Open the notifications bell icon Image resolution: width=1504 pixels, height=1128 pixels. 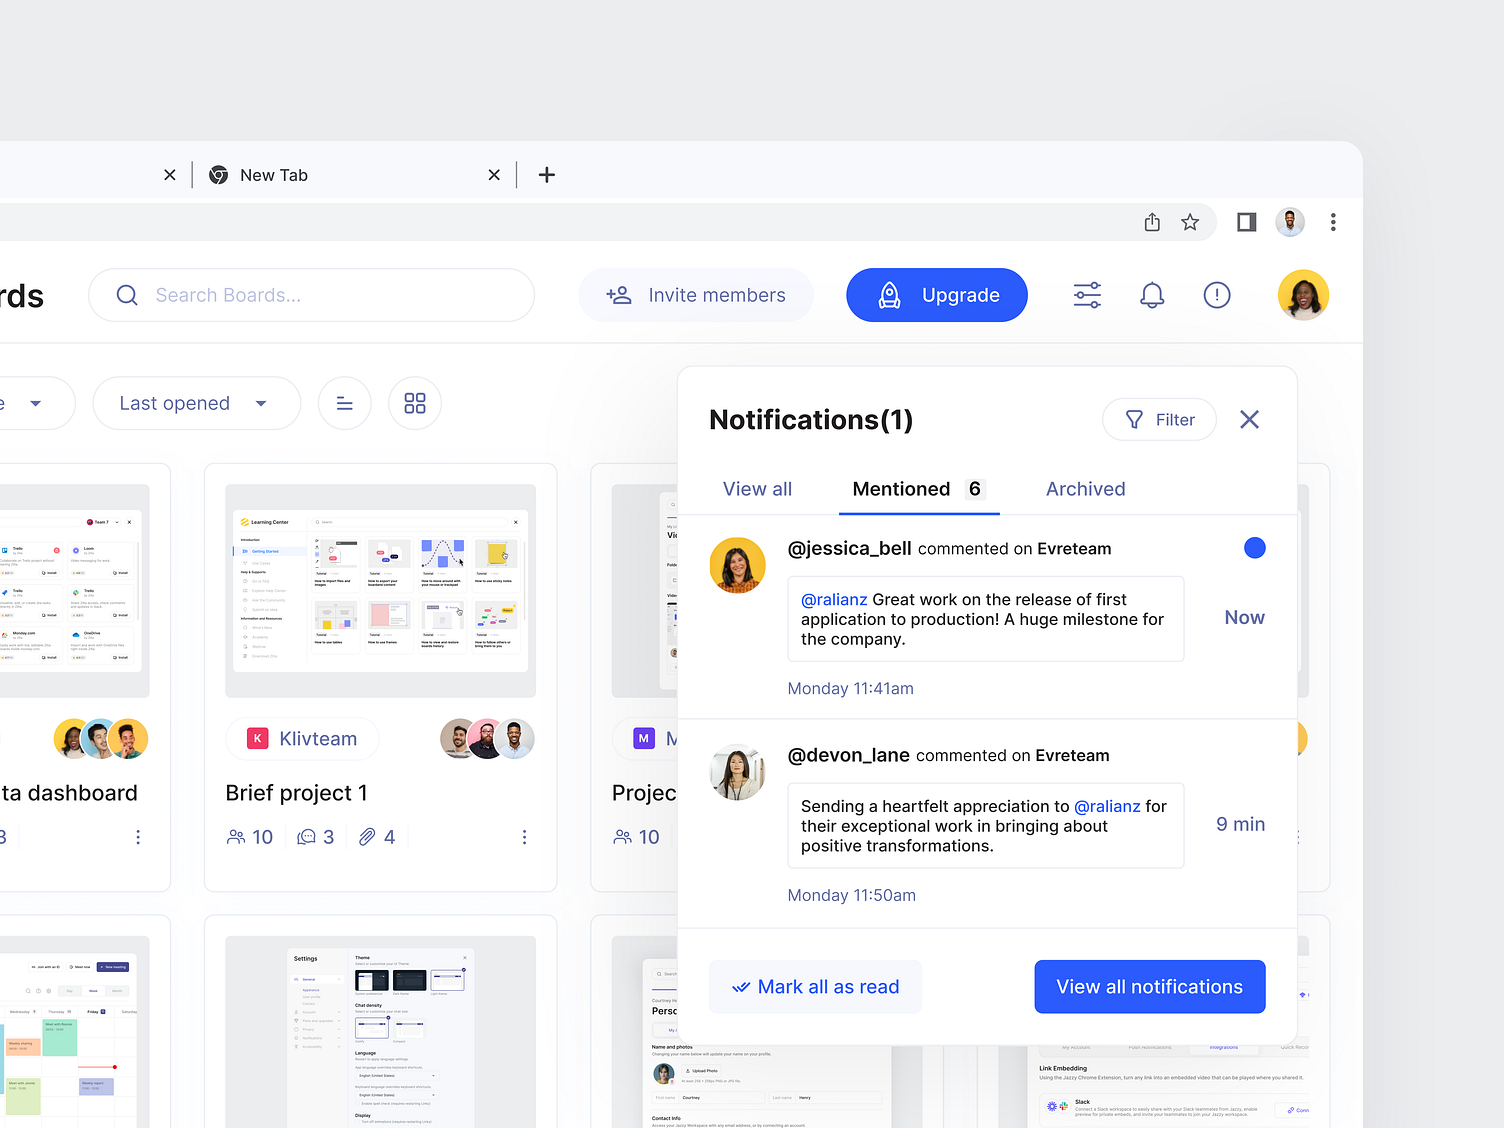(1151, 295)
